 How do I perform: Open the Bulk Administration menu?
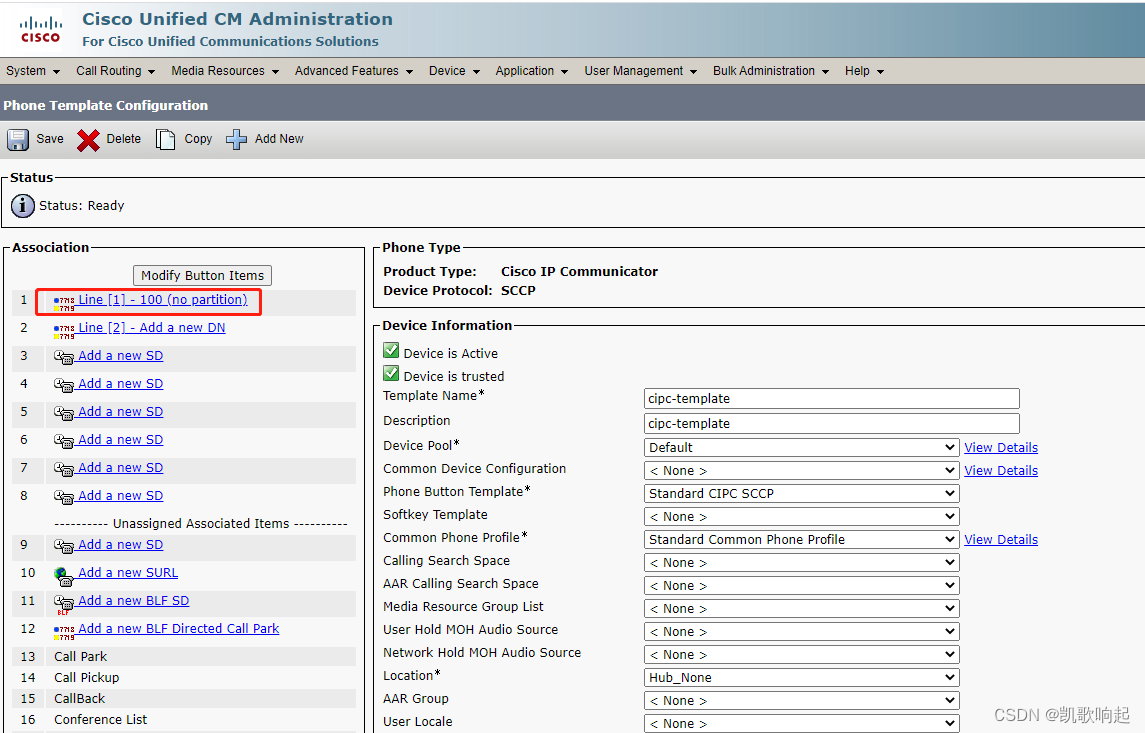(765, 70)
